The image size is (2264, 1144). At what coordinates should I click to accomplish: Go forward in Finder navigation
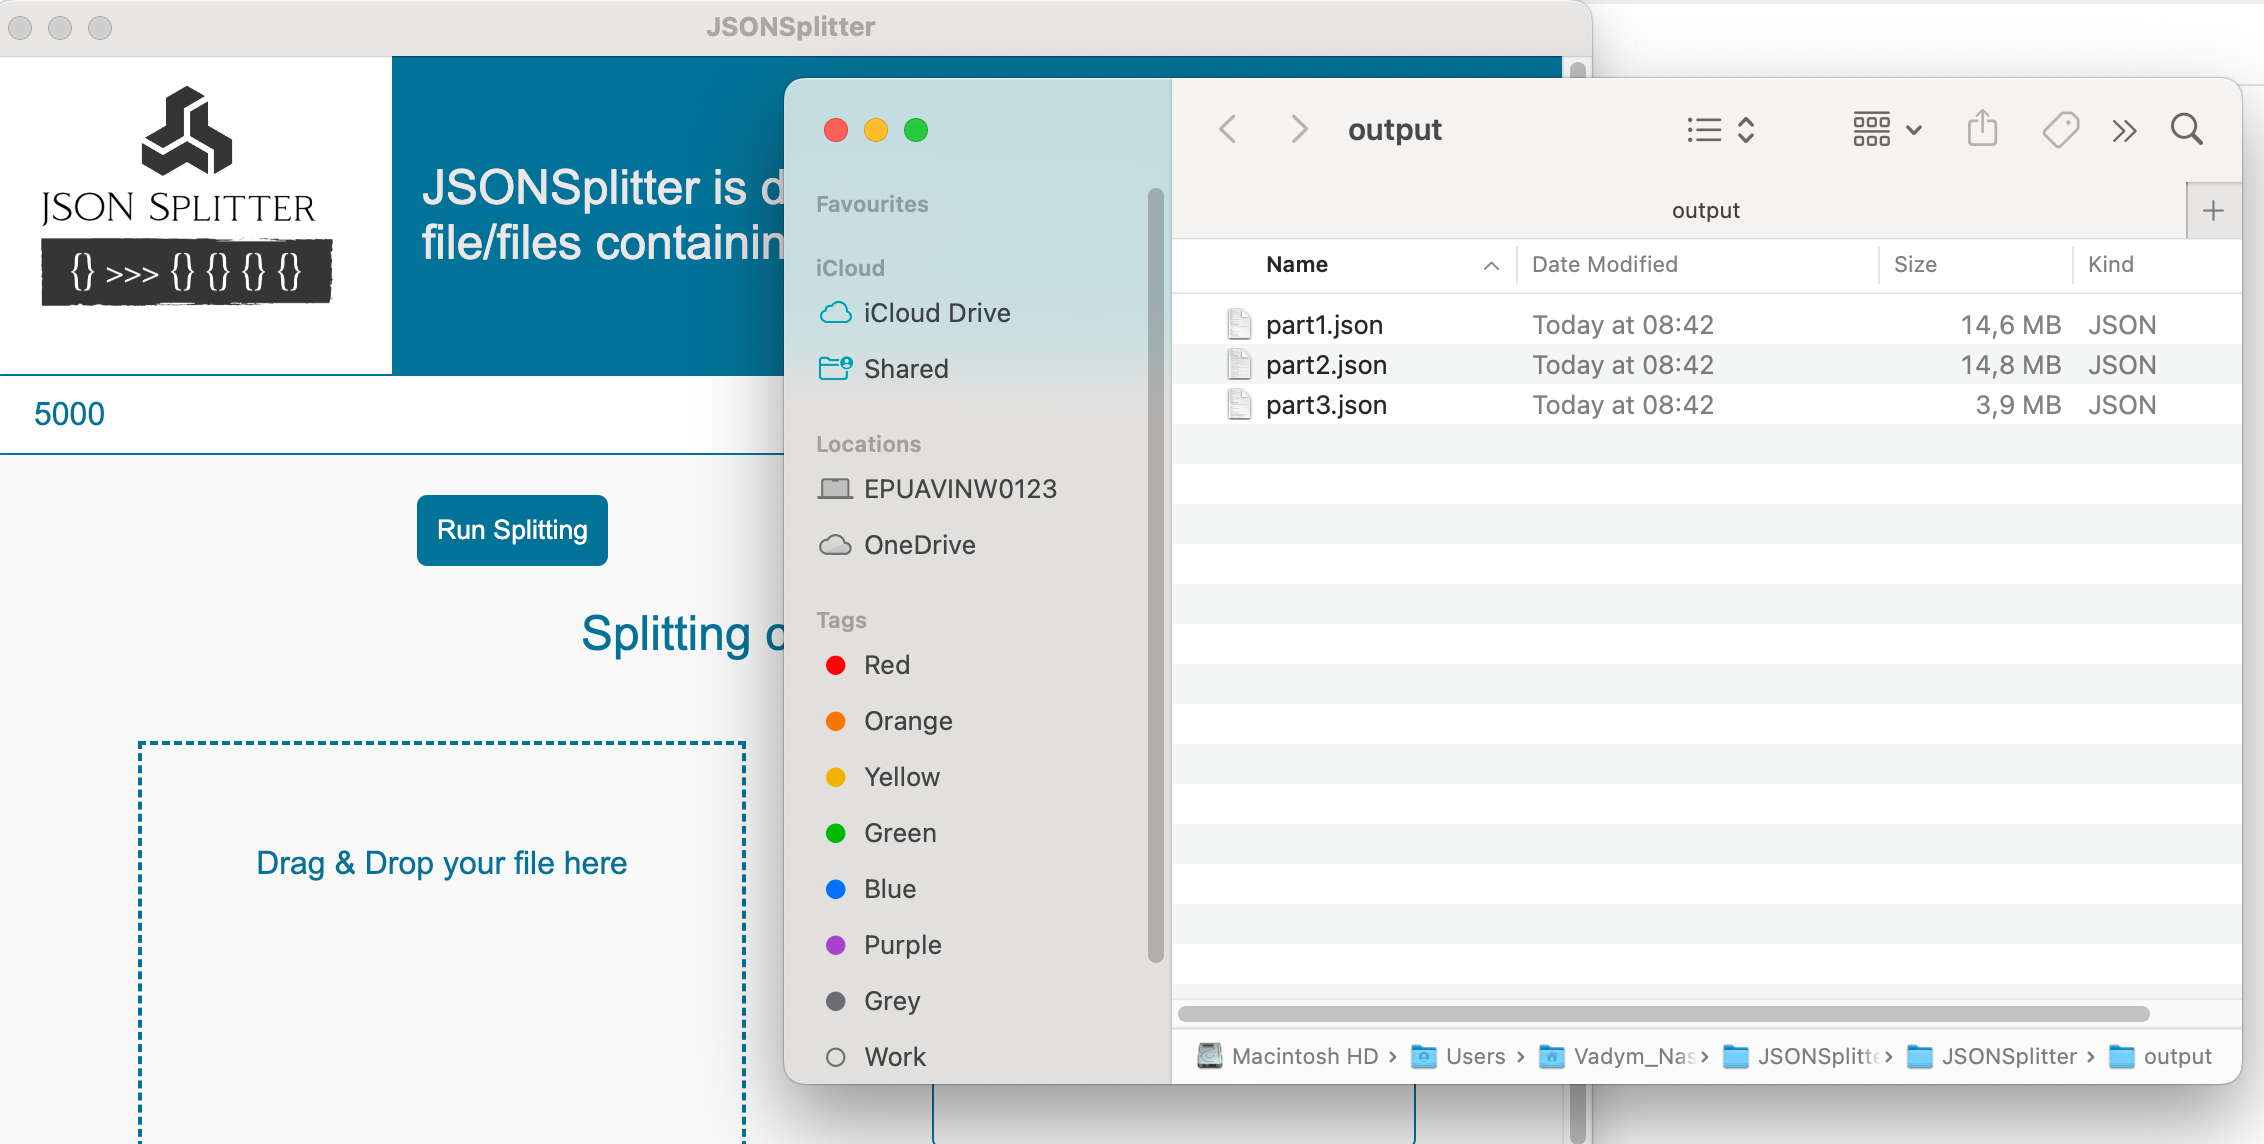(x=1298, y=130)
